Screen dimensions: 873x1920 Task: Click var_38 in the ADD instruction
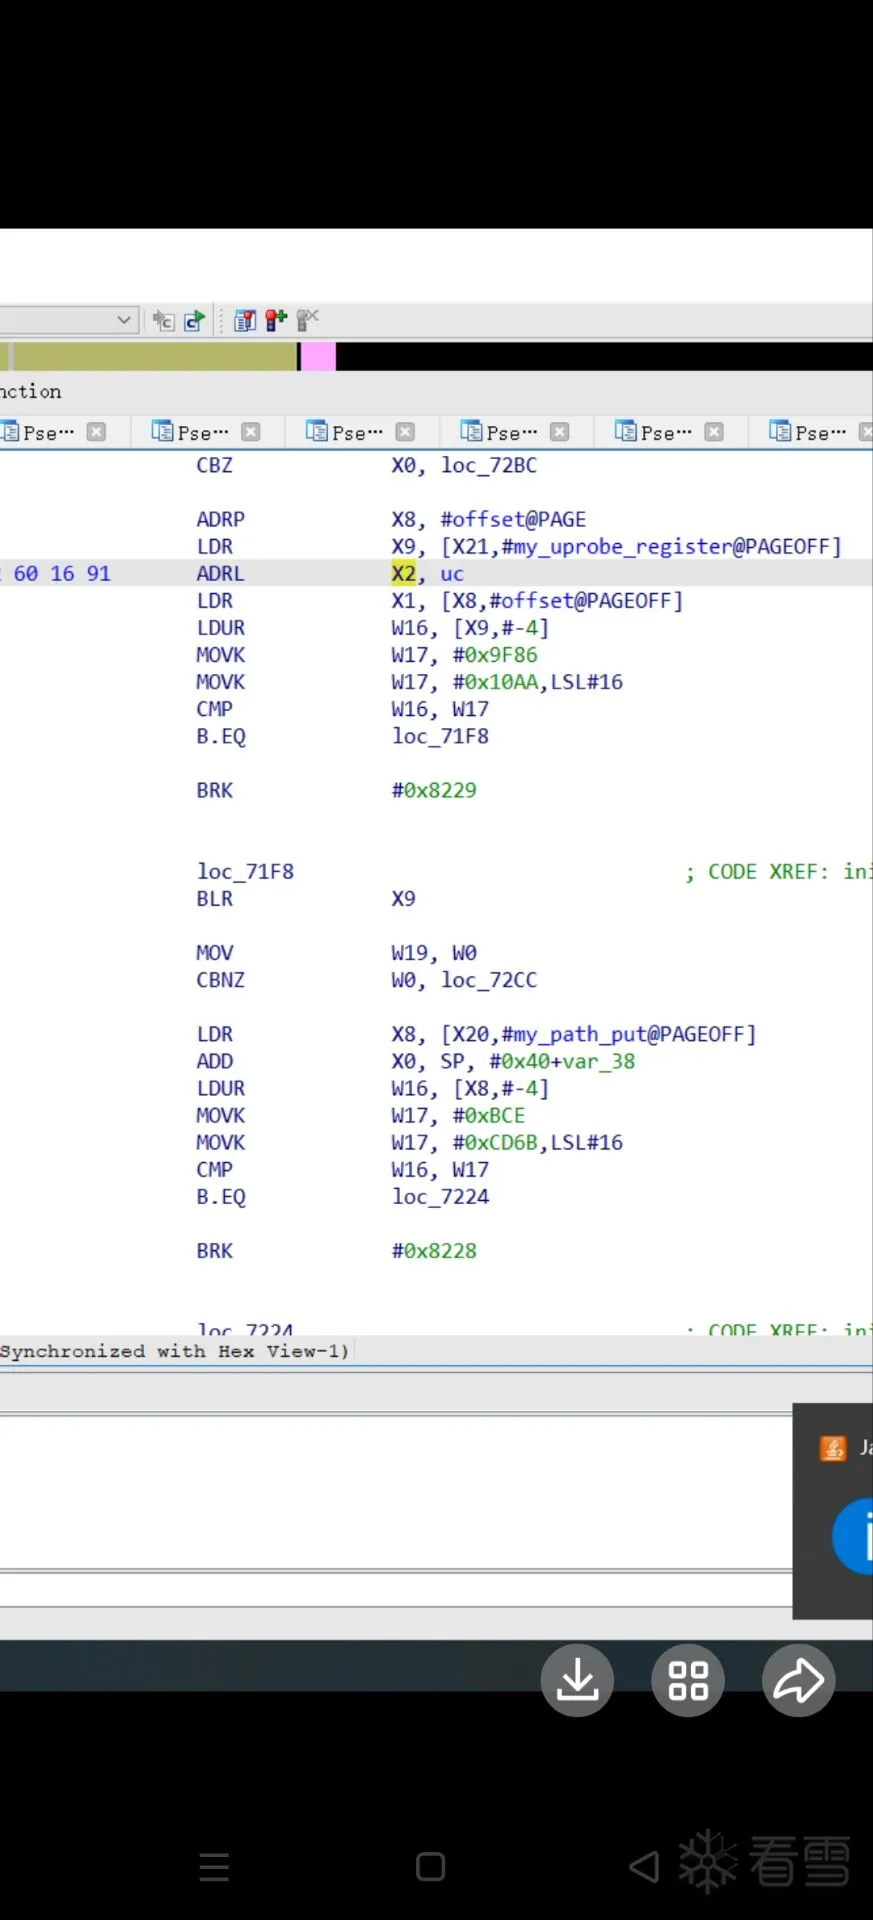click(x=599, y=1061)
